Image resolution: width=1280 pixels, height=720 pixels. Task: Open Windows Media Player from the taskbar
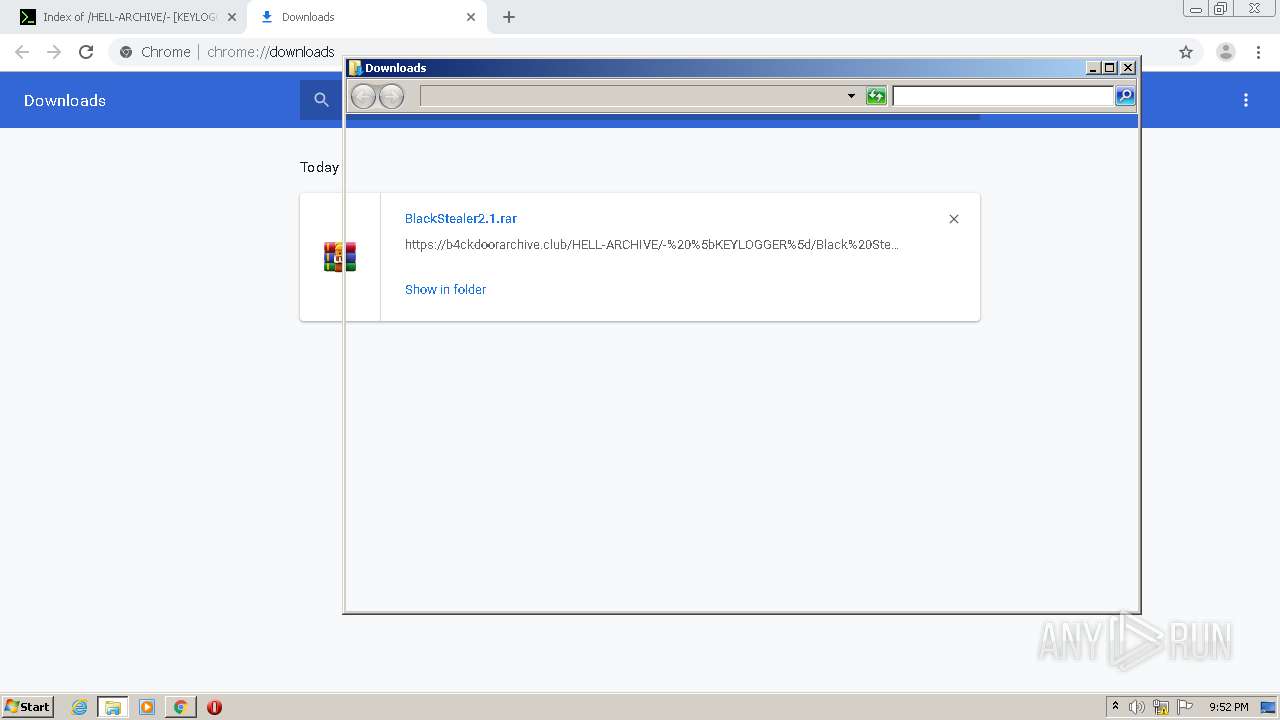(x=147, y=707)
